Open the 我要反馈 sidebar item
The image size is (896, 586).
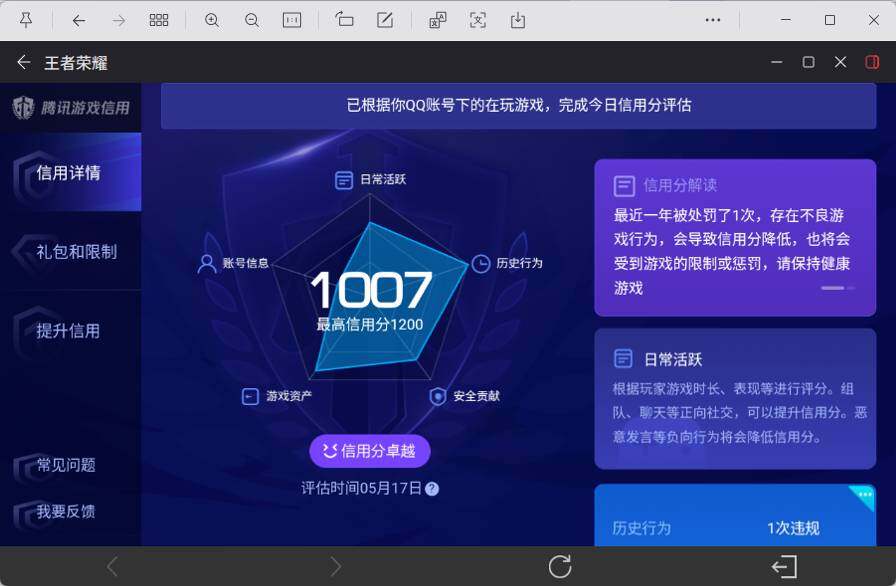click(x=66, y=511)
